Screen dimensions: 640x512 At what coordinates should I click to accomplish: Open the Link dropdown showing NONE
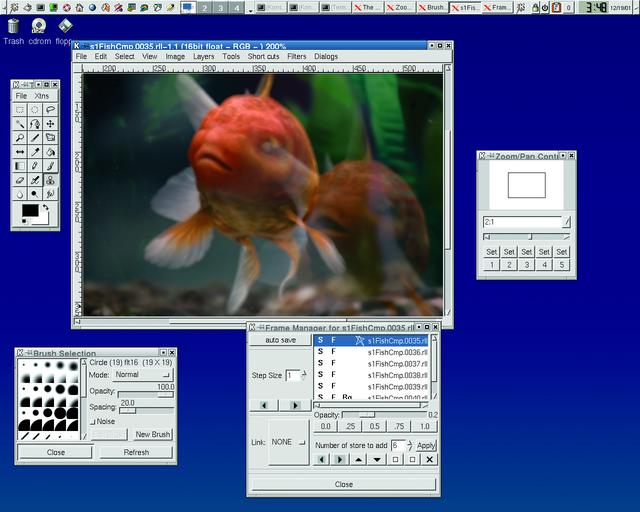coord(288,441)
